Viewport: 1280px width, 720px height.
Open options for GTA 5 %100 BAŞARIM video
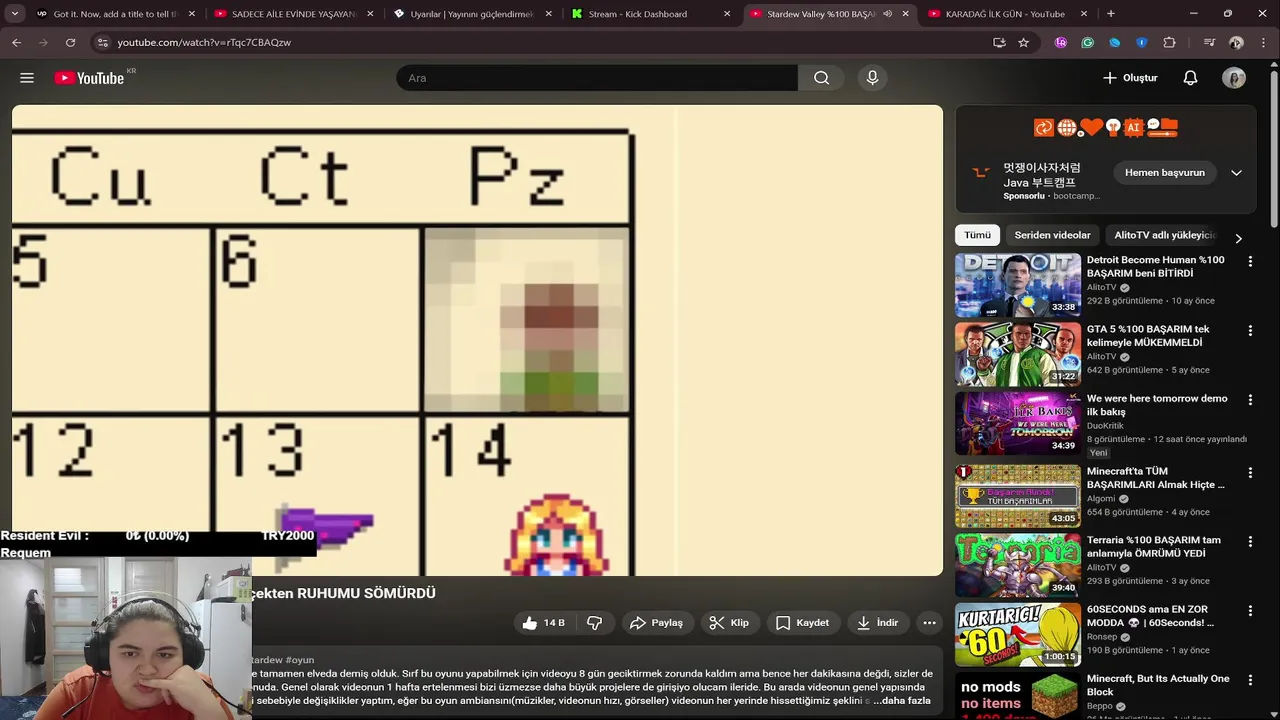coord(1250,330)
